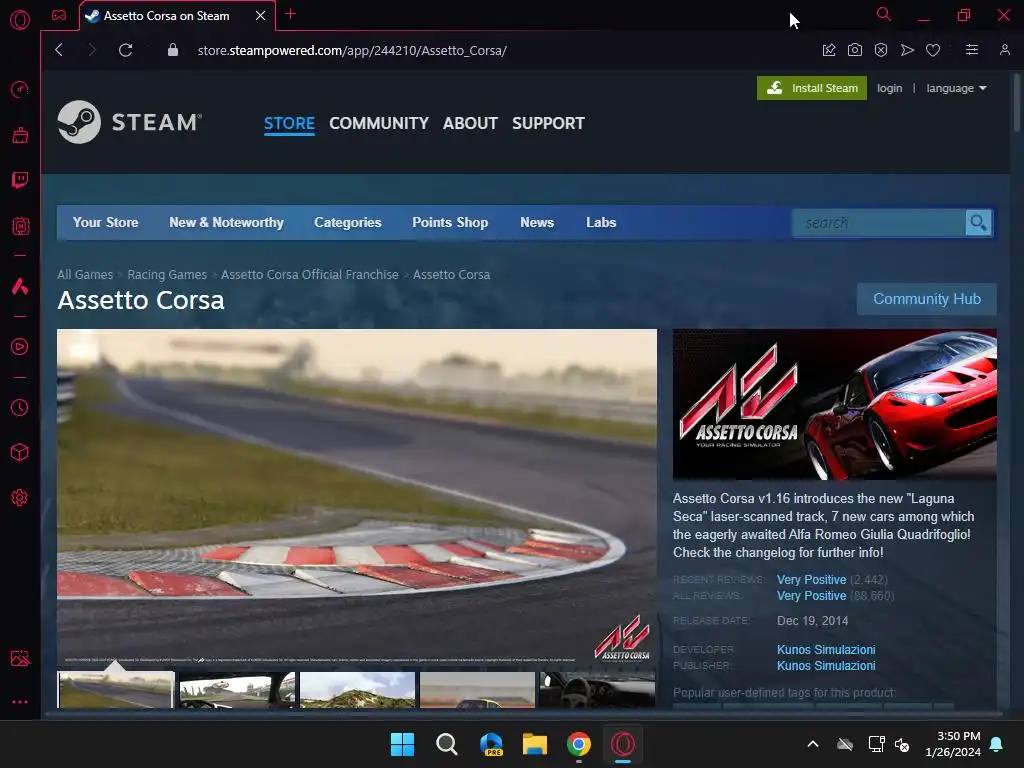Screen dimensions: 1024x768
Task: Open a new tab with plus button
Action: [291, 14]
